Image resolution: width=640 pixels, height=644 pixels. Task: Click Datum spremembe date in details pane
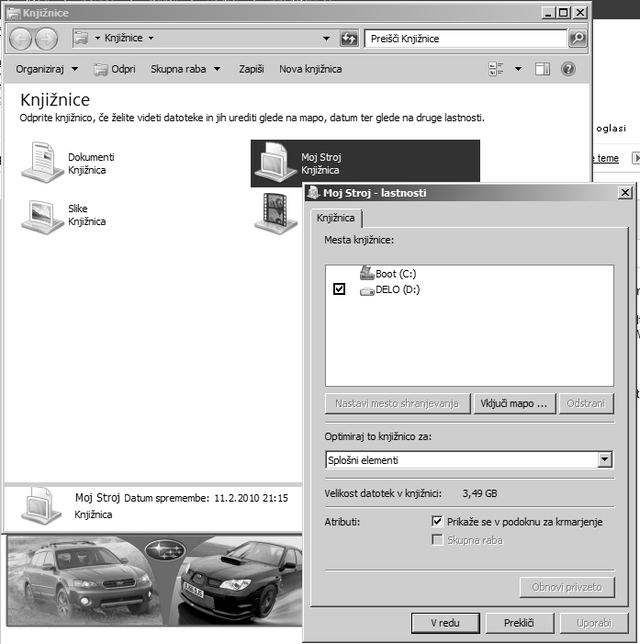pos(251,498)
